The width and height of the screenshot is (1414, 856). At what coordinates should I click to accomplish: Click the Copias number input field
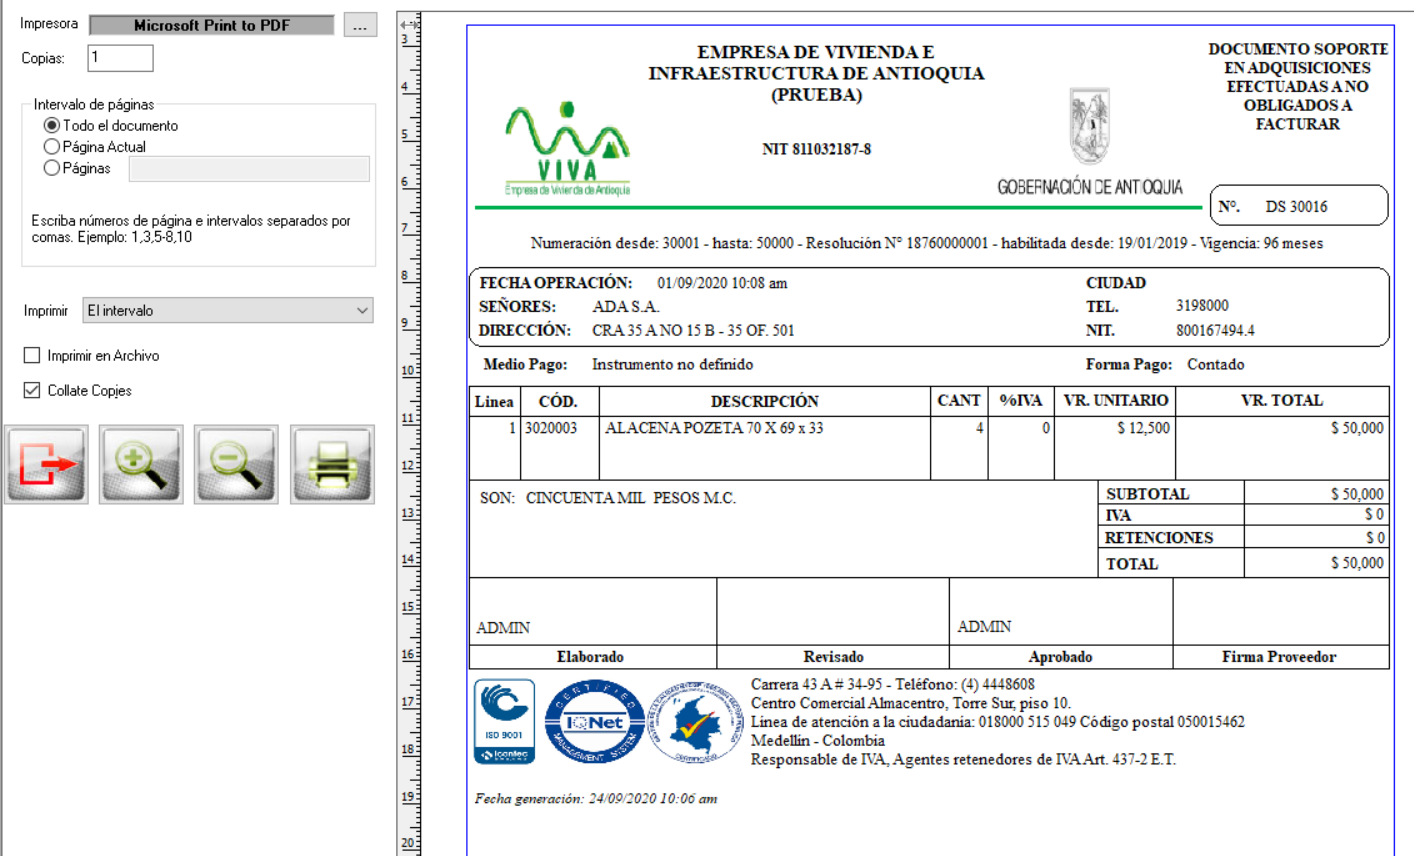pos(120,58)
